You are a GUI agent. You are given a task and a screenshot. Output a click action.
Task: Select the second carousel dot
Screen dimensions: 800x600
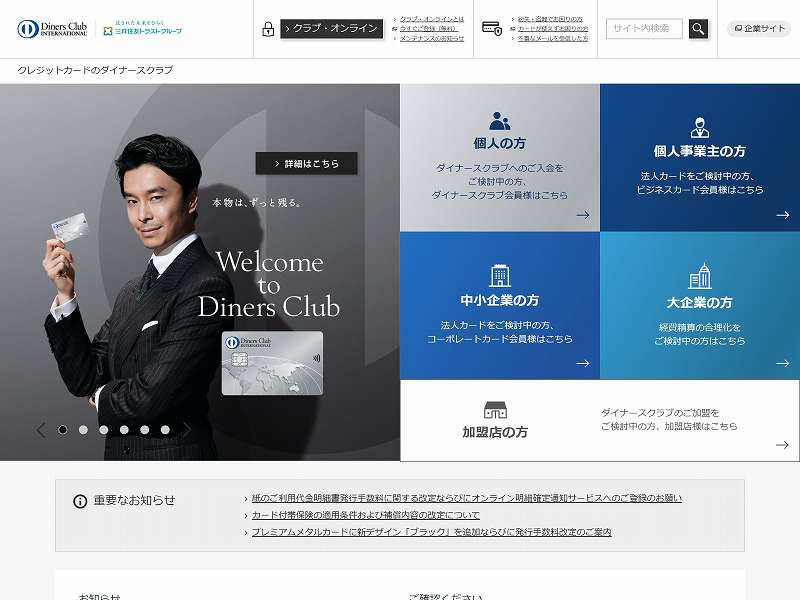83,430
